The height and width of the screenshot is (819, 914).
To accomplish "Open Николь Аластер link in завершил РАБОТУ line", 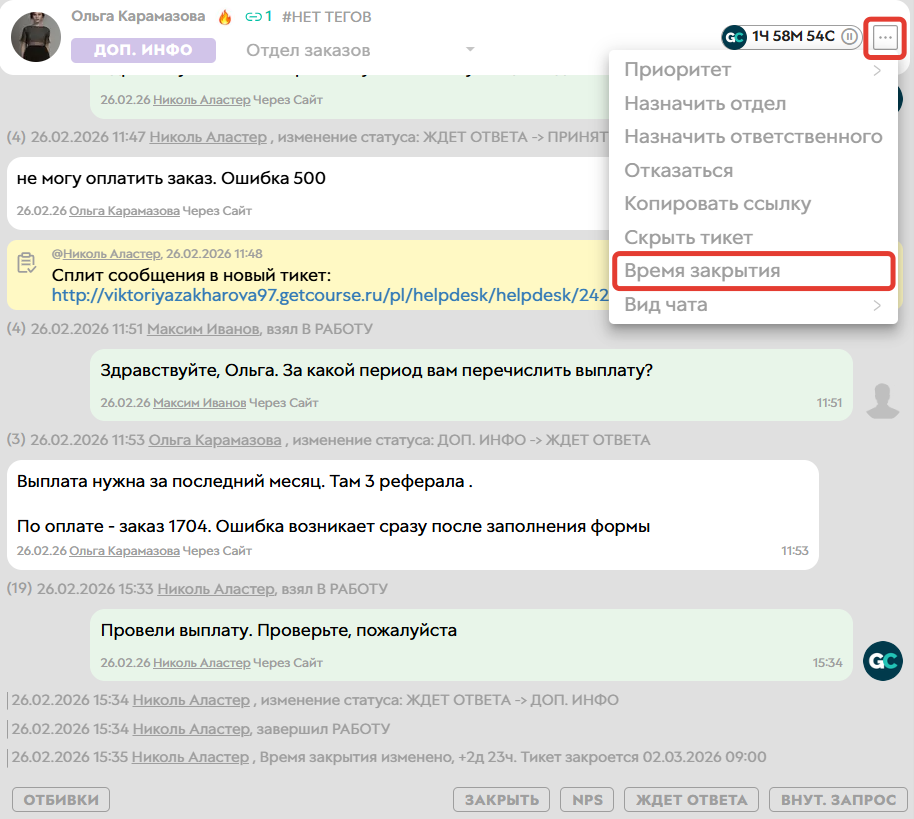I will 191,729.
